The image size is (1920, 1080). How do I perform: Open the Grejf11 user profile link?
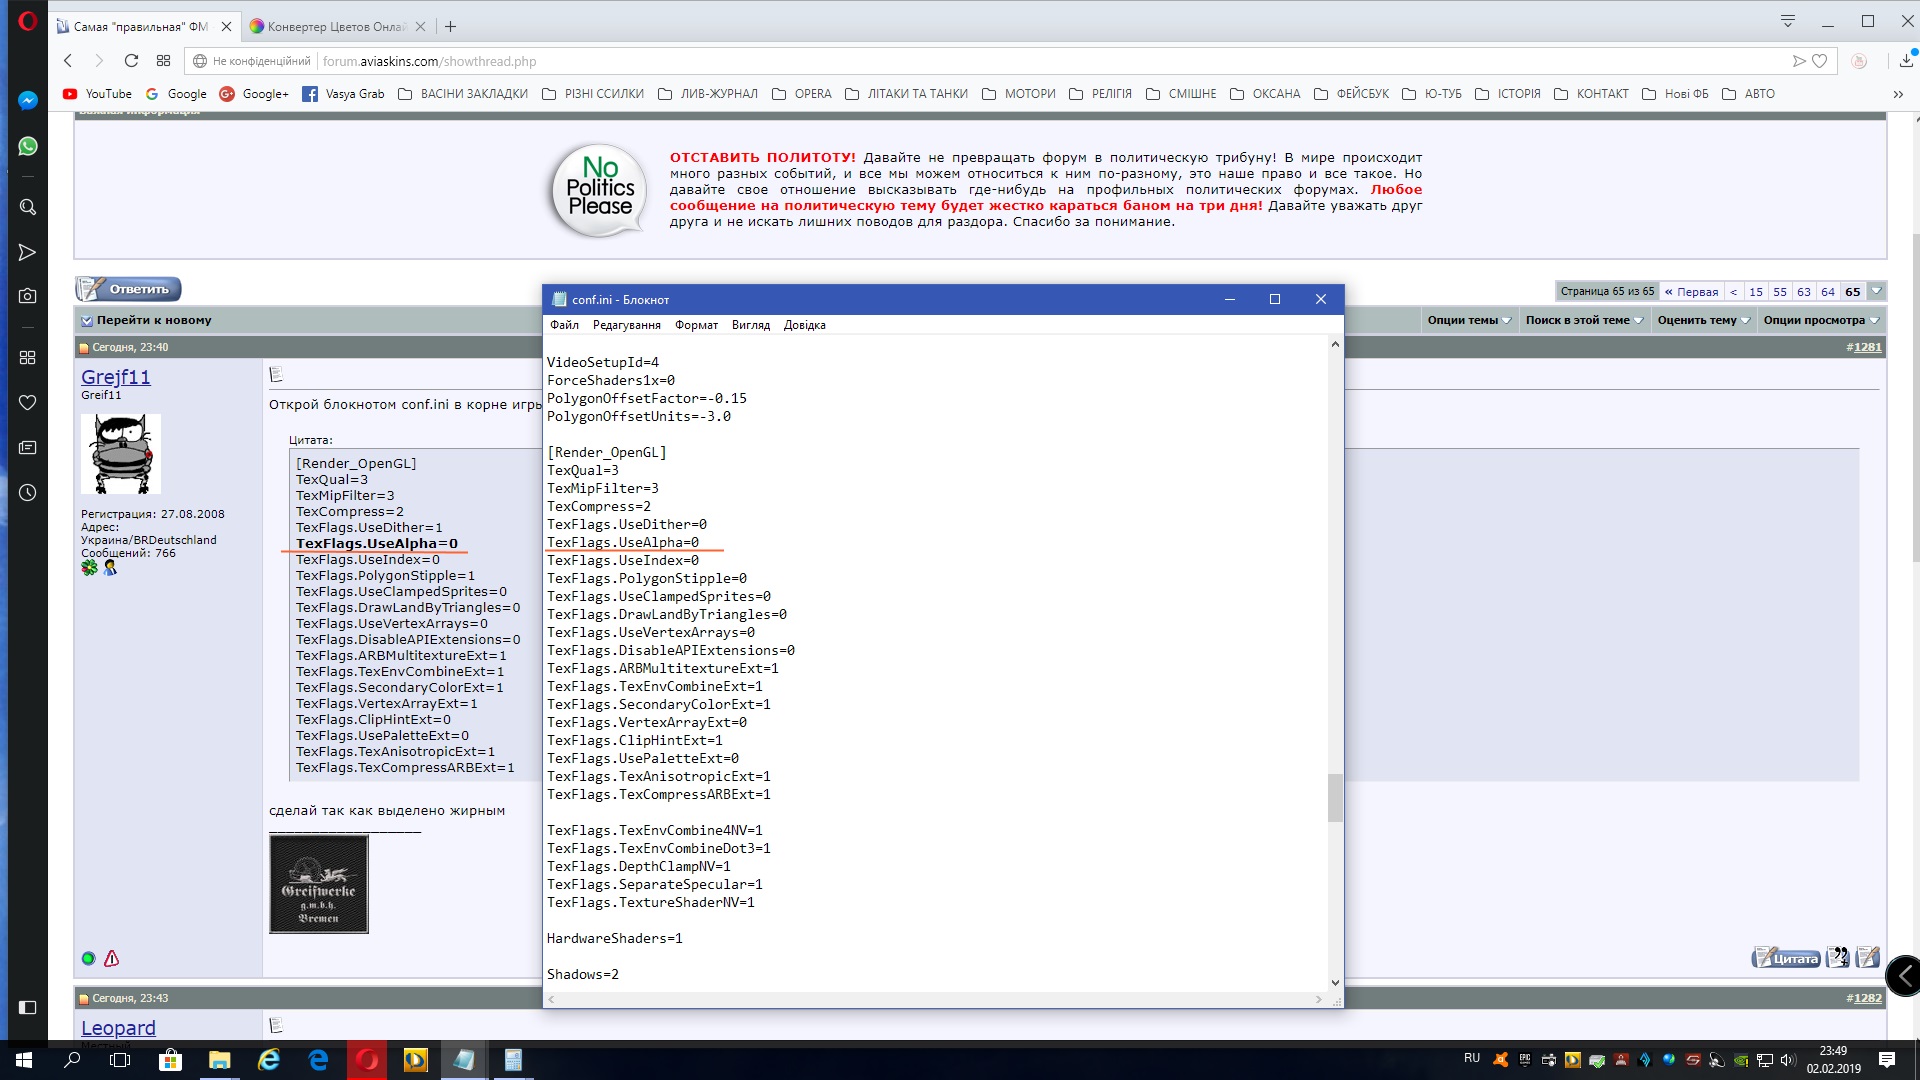[x=116, y=377]
